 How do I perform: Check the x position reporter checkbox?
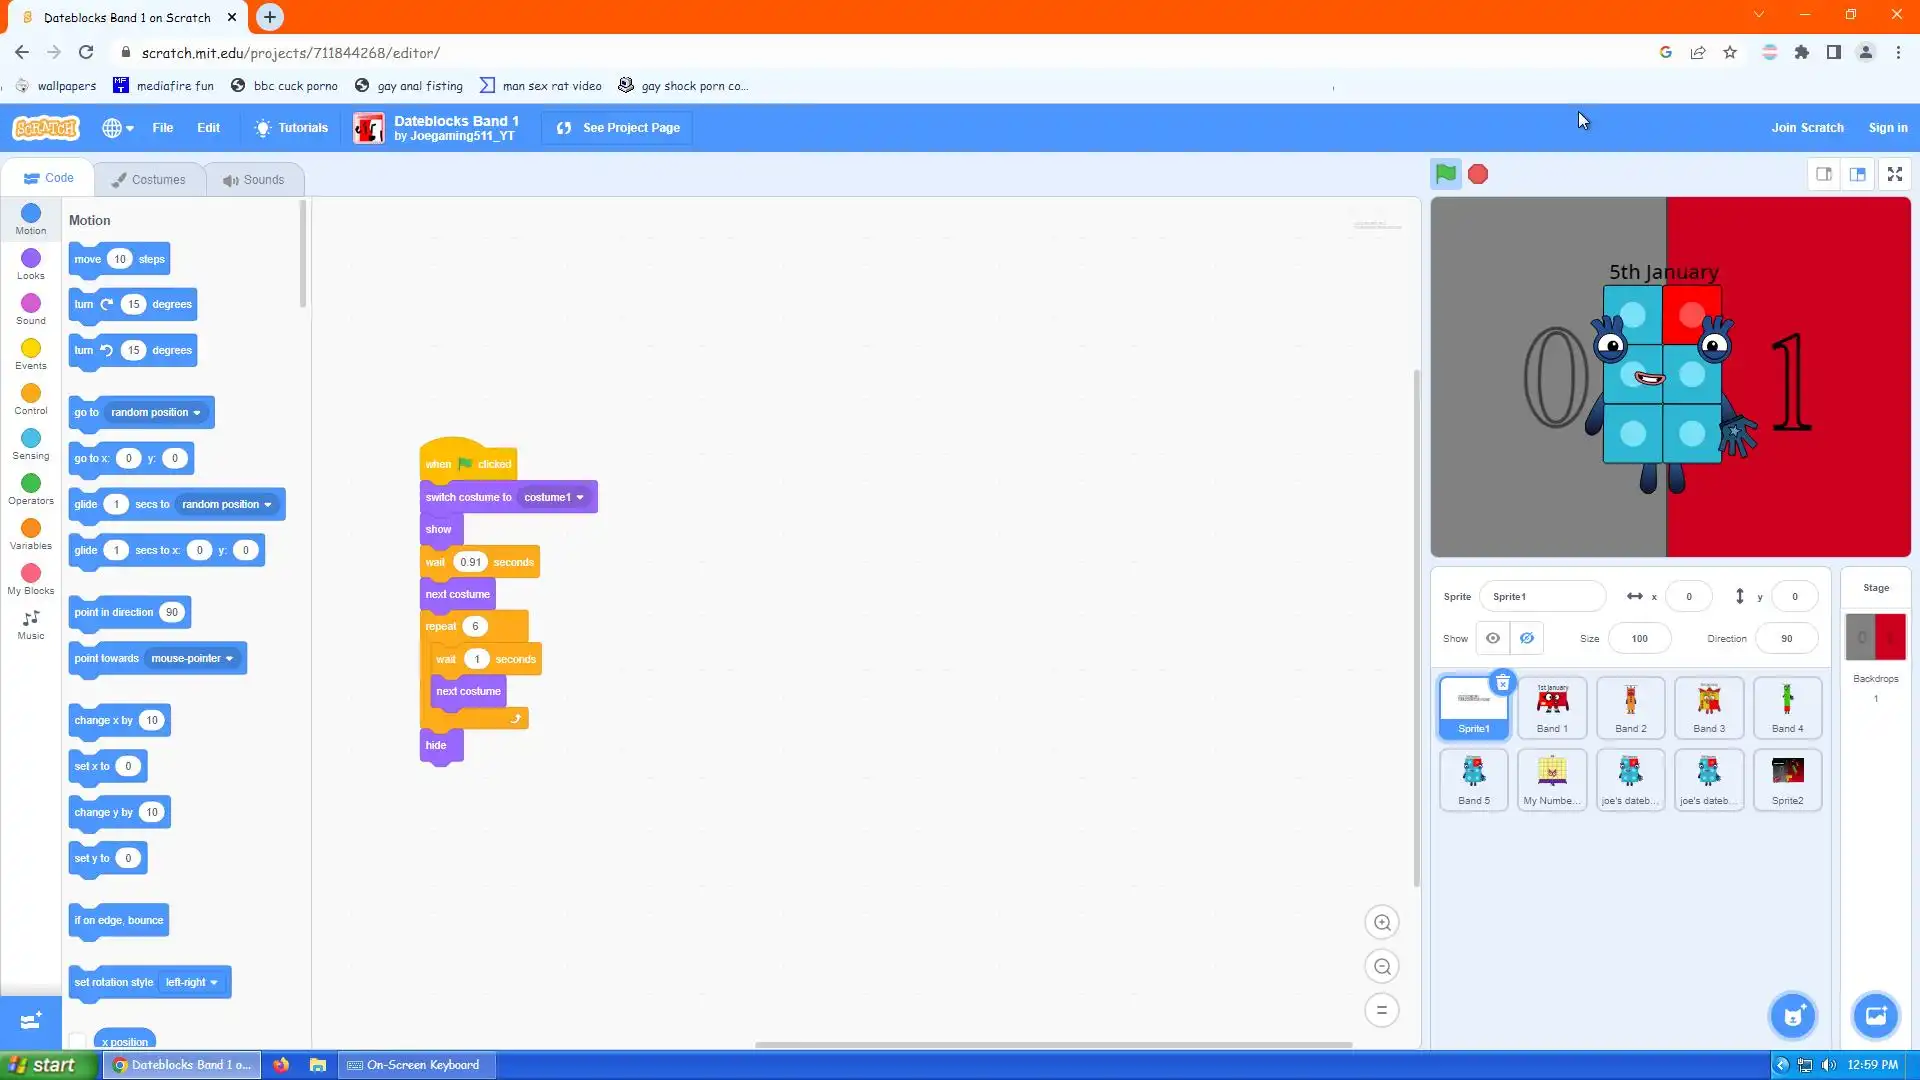point(78,1041)
